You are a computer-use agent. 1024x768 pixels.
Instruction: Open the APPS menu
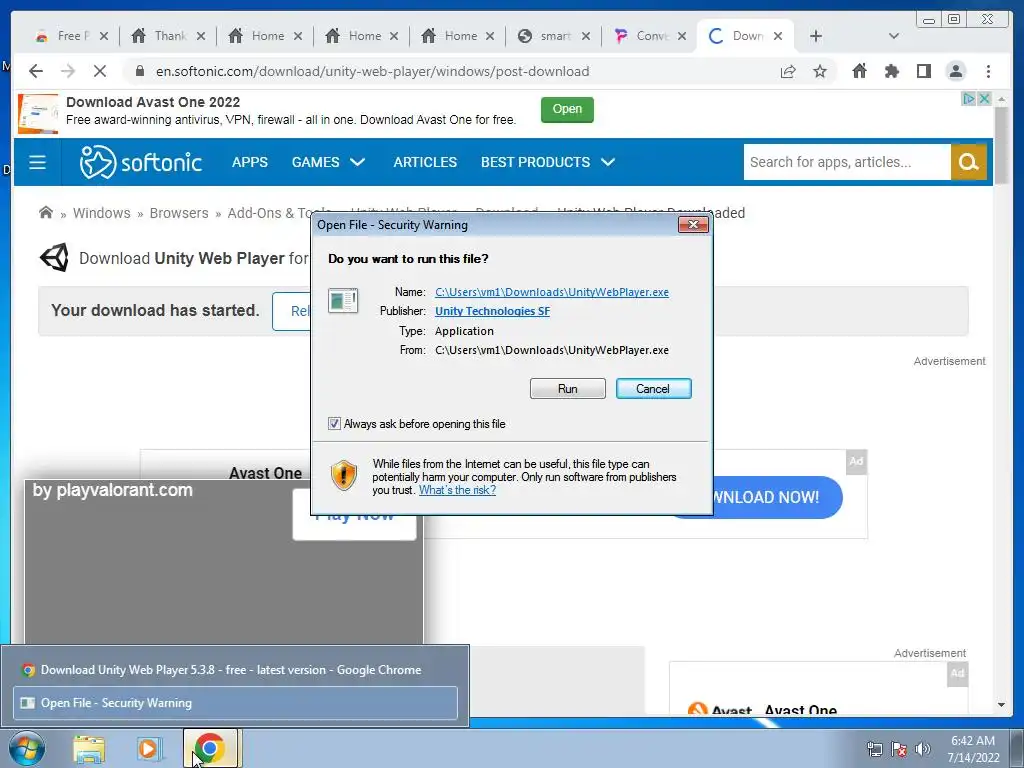(x=249, y=162)
